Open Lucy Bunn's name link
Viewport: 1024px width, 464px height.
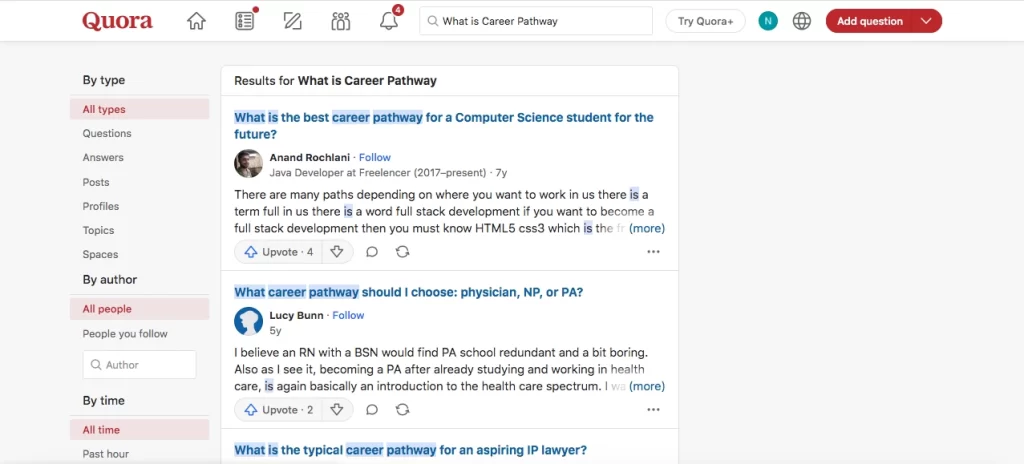(296, 315)
